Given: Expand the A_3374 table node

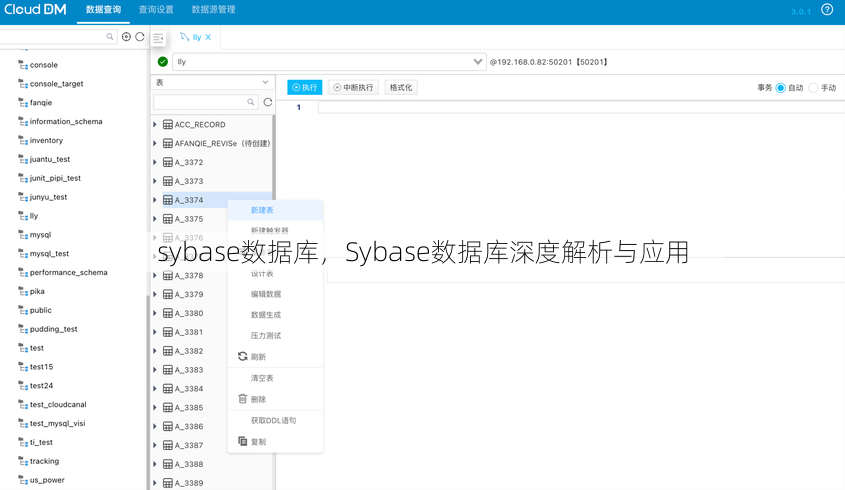Looking at the screenshot, I should point(155,200).
